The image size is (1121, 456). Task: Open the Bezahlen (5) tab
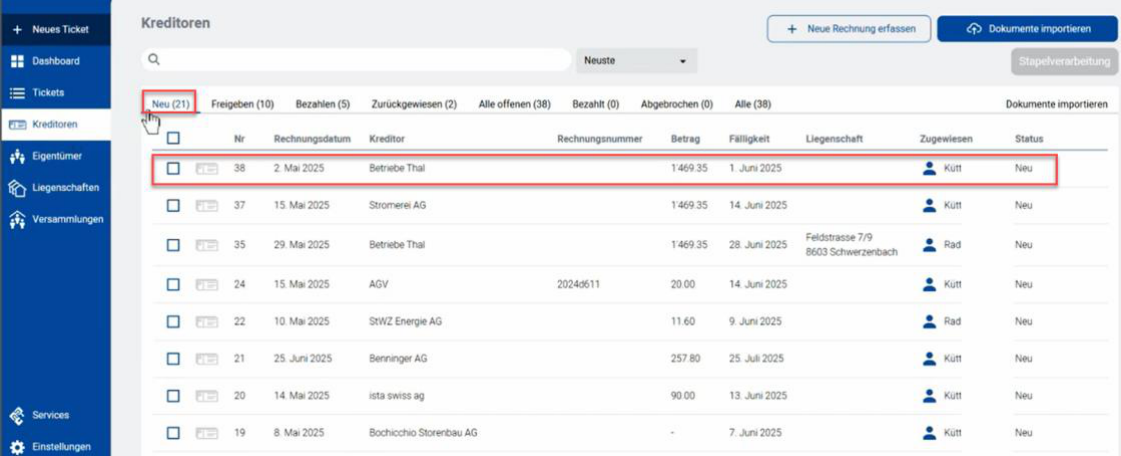coord(322,104)
